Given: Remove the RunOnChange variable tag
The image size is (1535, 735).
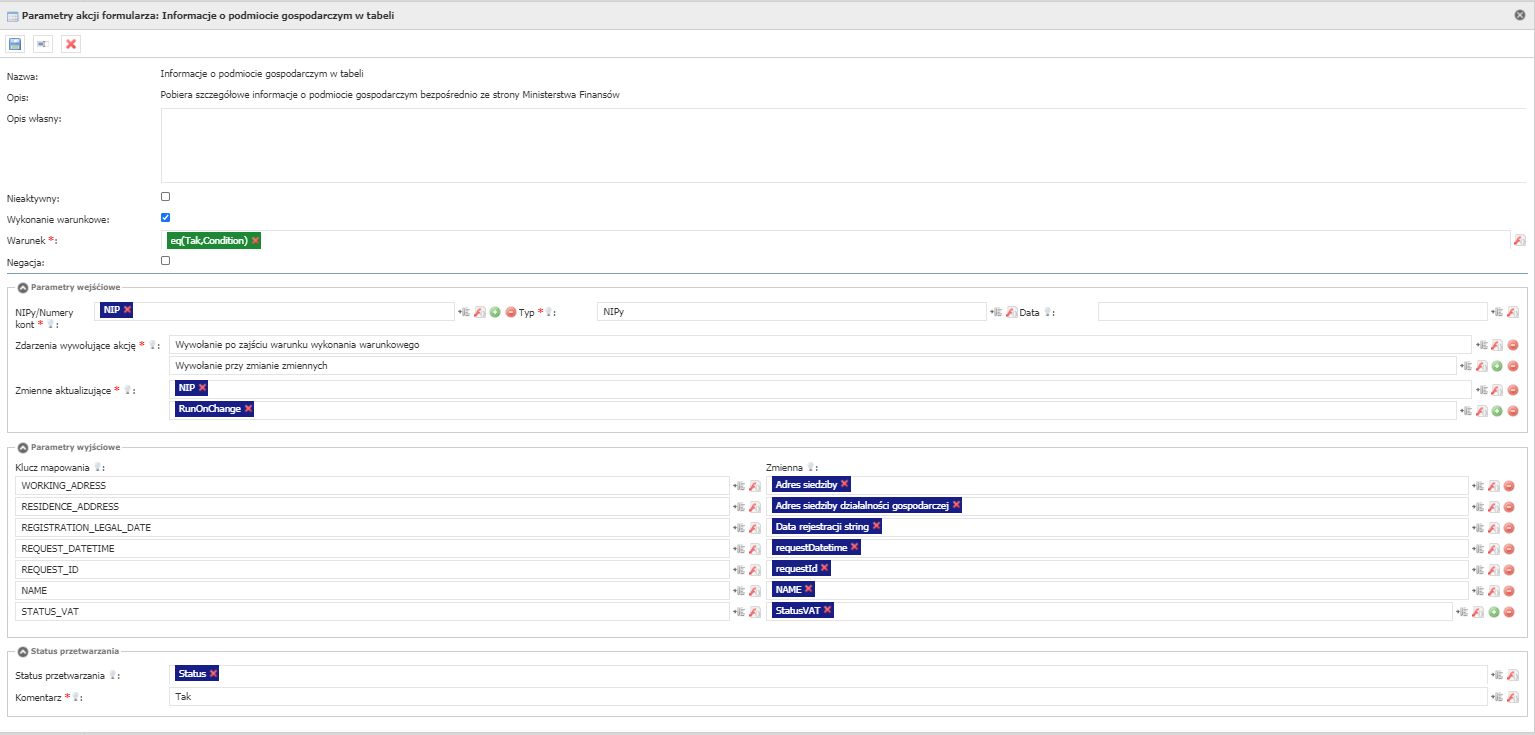Looking at the screenshot, I should [248, 409].
